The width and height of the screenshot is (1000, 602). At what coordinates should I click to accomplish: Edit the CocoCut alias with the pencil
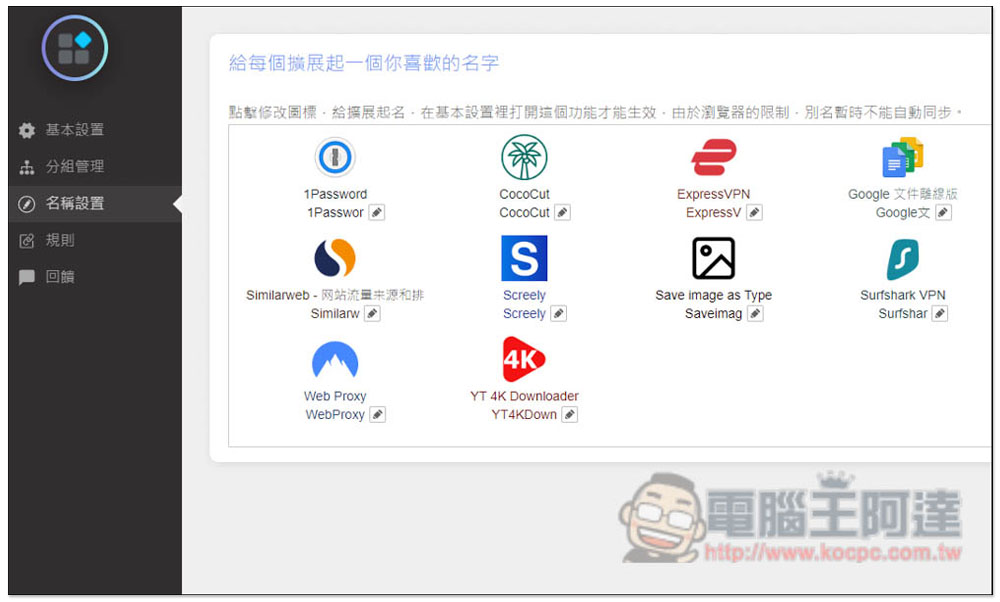click(x=562, y=212)
